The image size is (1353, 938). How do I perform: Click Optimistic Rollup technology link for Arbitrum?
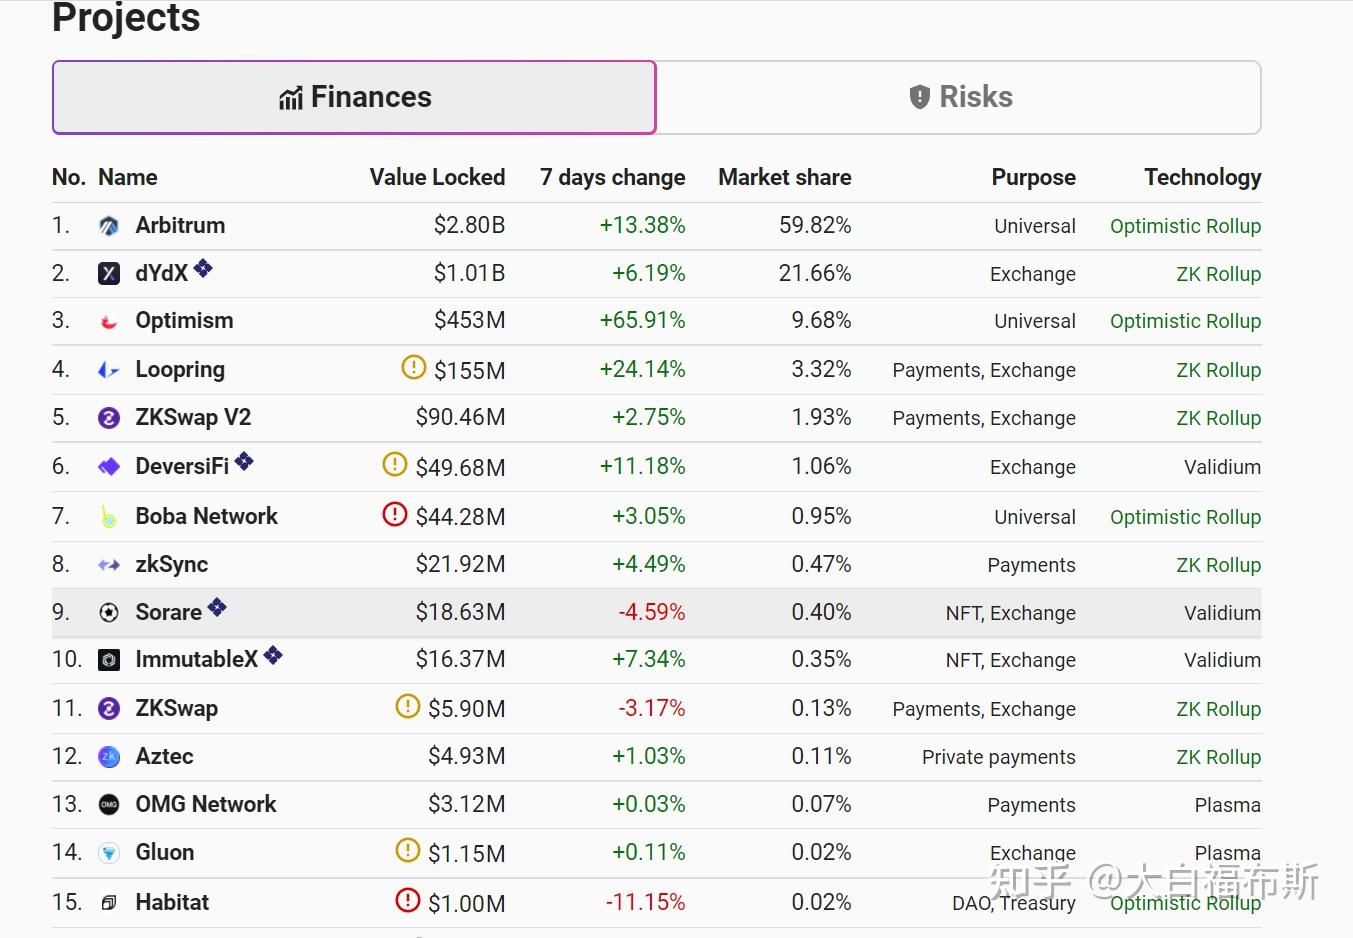tap(1185, 226)
